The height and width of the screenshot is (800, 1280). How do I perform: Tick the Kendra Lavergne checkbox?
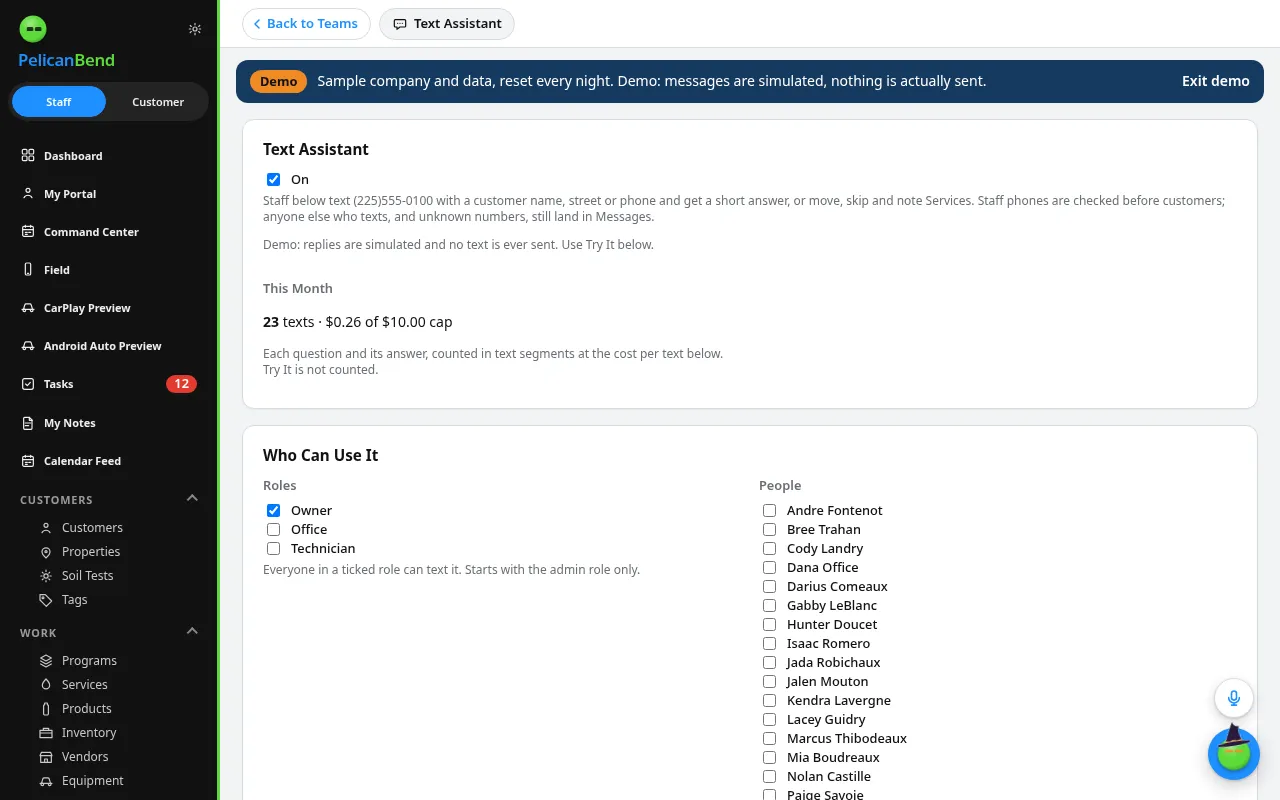769,701
